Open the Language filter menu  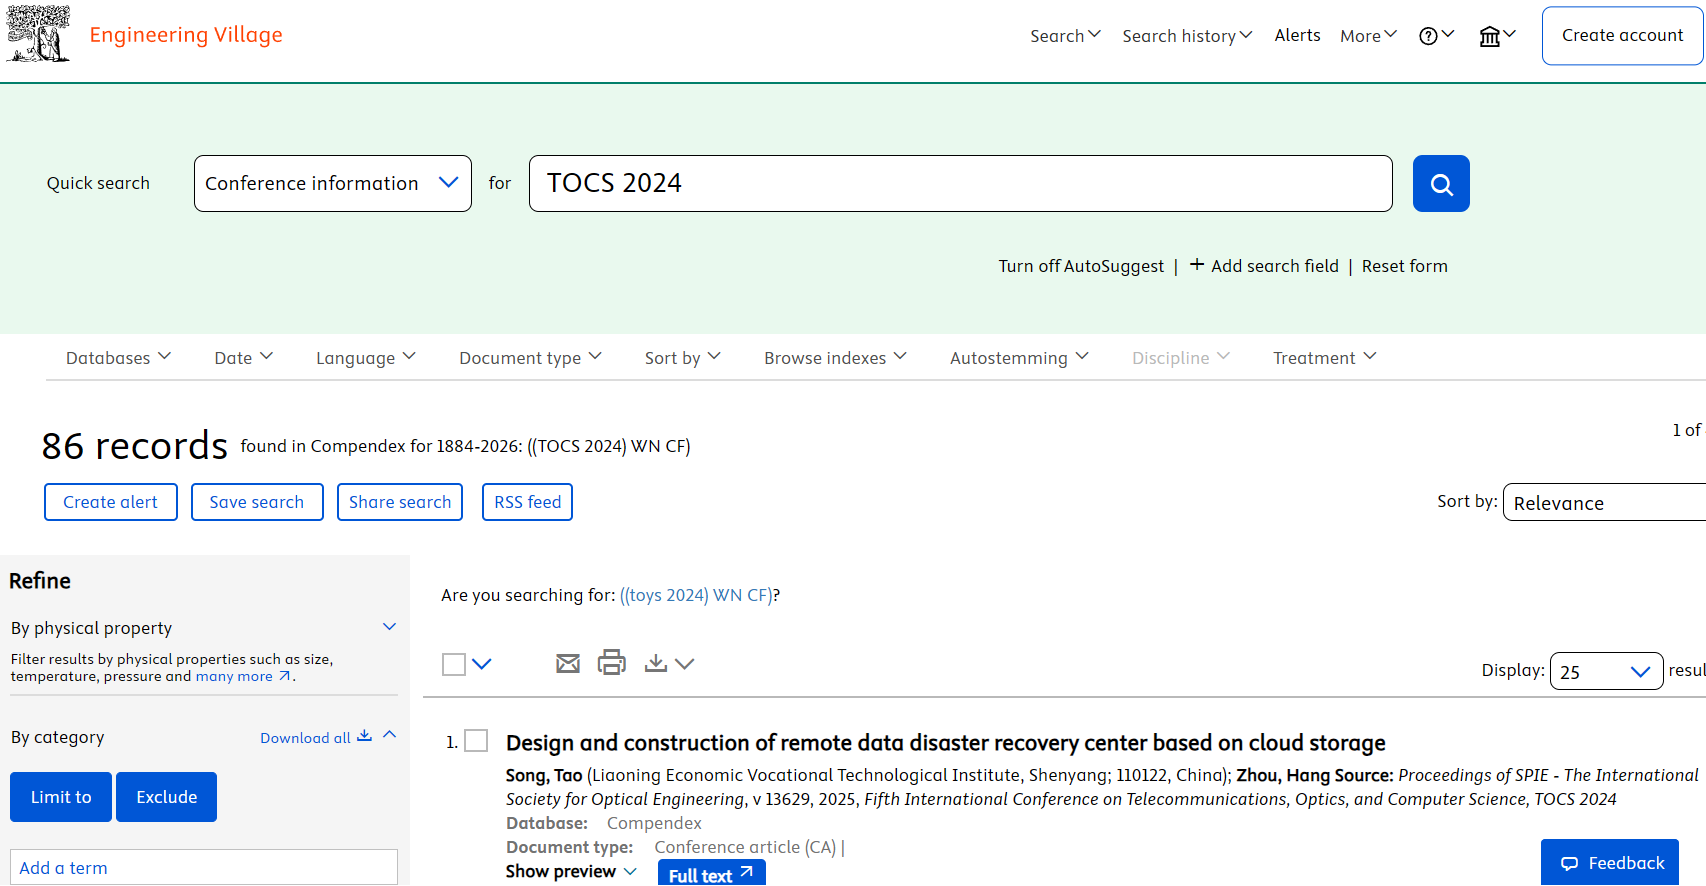366,358
